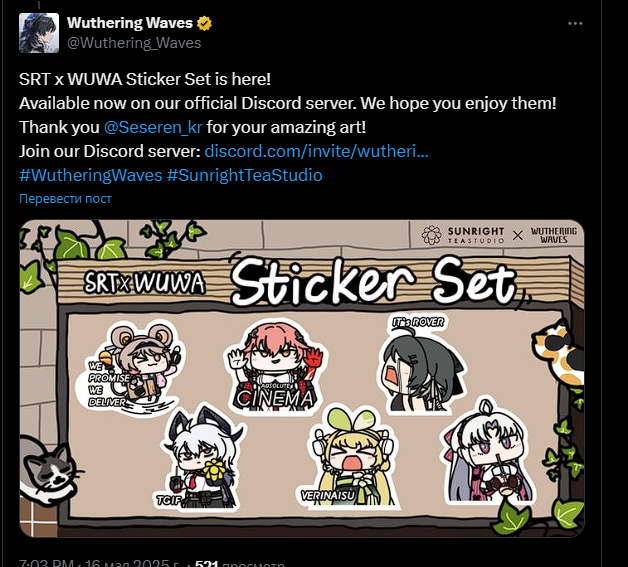The width and height of the screenshot is (628, 567).
Task: Click the Wuthering Waves logo in image
Action: click(554, 235)
